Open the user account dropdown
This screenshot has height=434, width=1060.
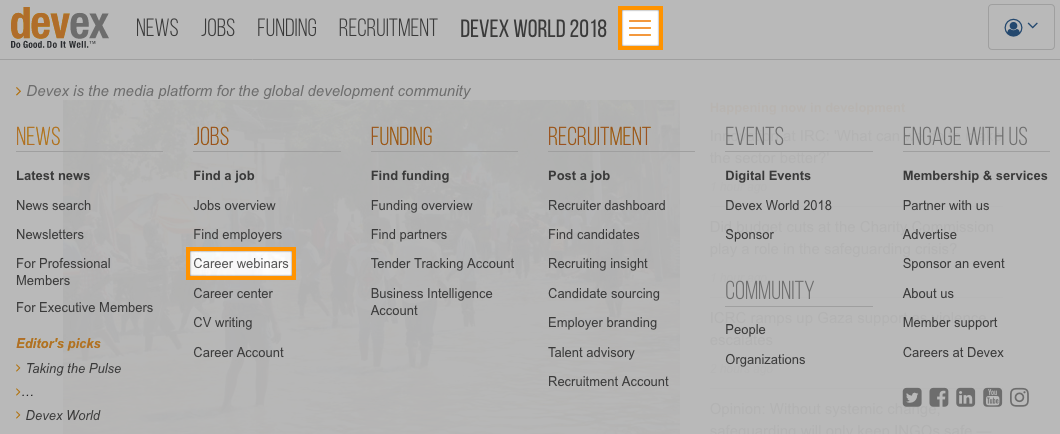1021,27
